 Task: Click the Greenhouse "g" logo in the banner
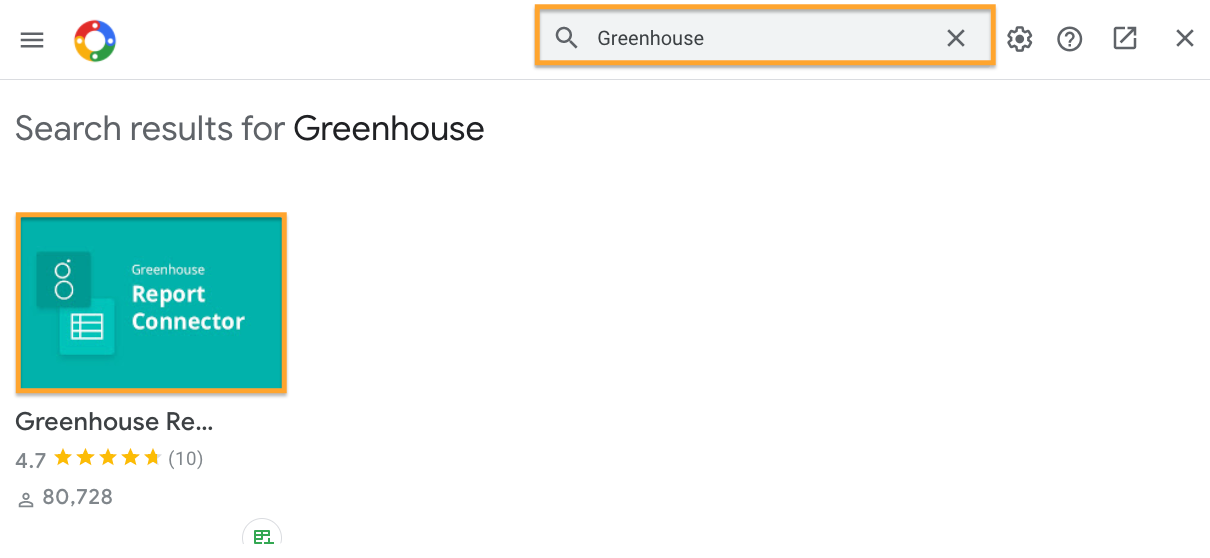pyautogui.click(x=64, y=279)
